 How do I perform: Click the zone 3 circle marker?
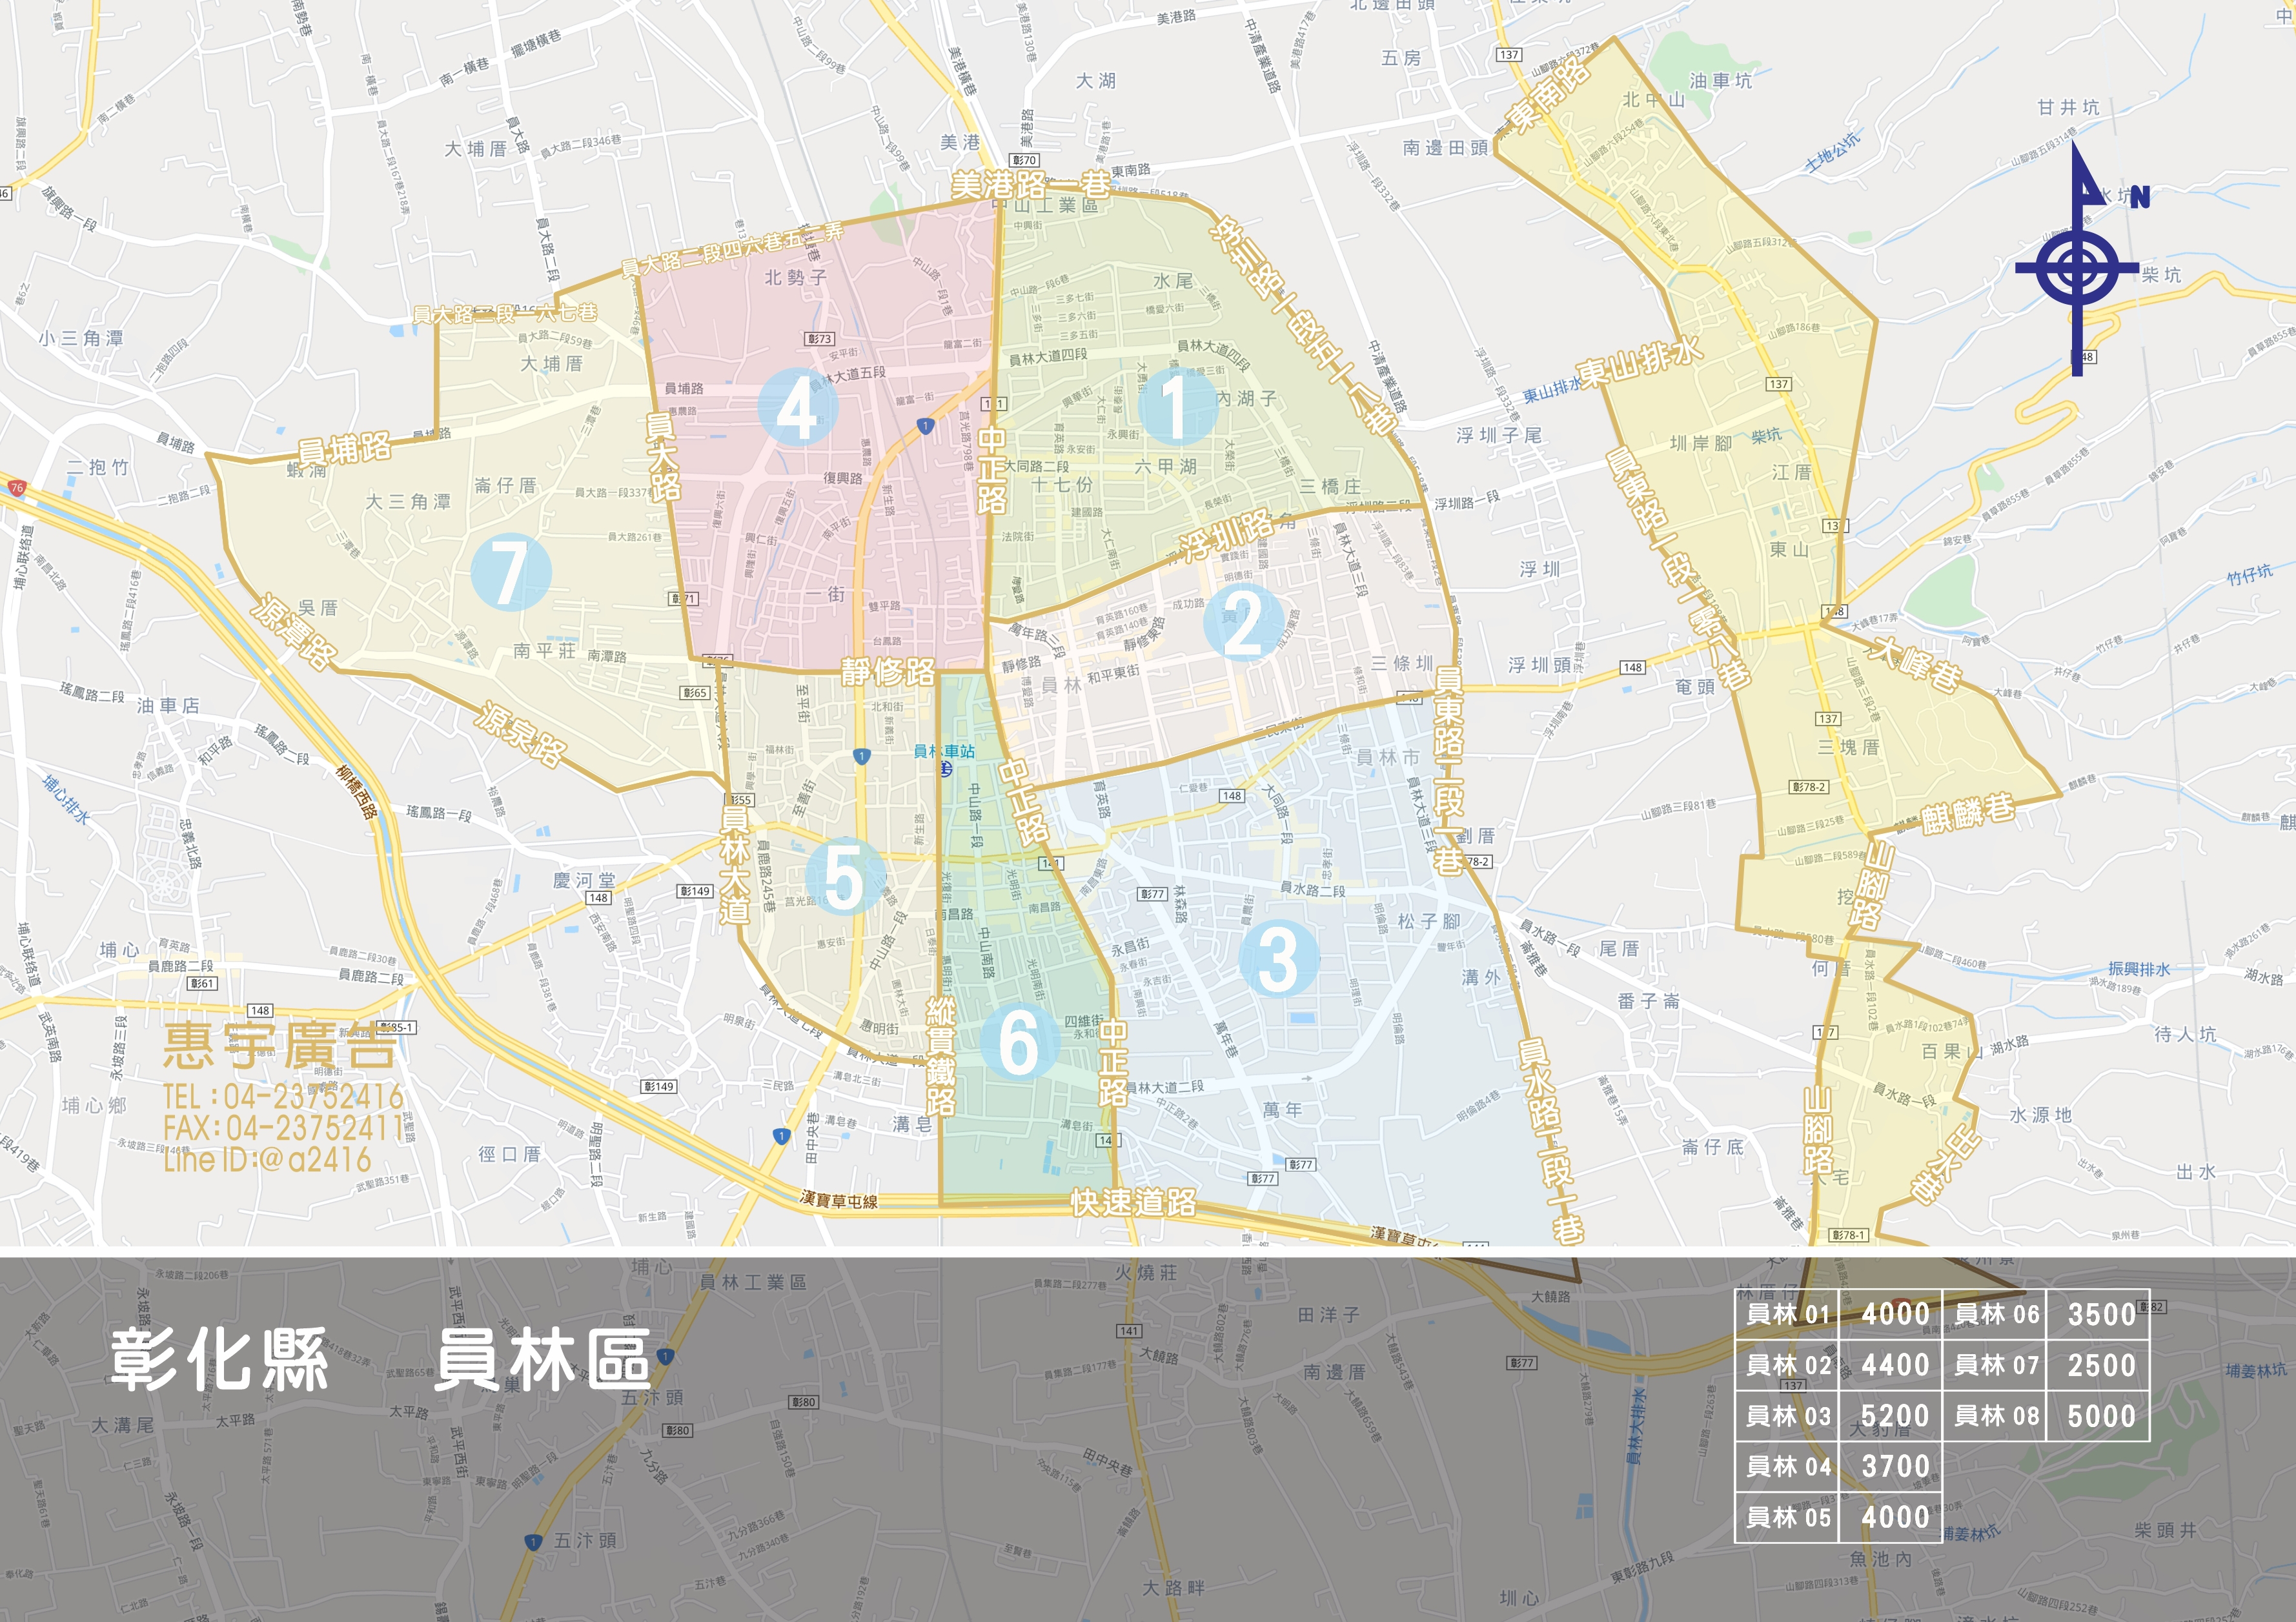click(1279, 958)
